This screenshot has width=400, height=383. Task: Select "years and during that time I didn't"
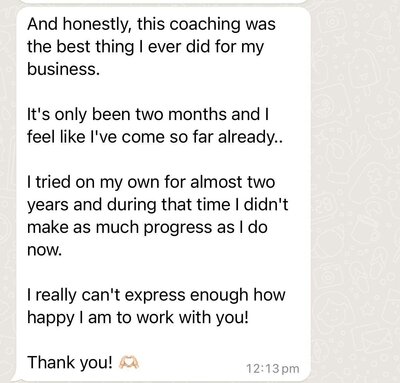coord(157,205)
